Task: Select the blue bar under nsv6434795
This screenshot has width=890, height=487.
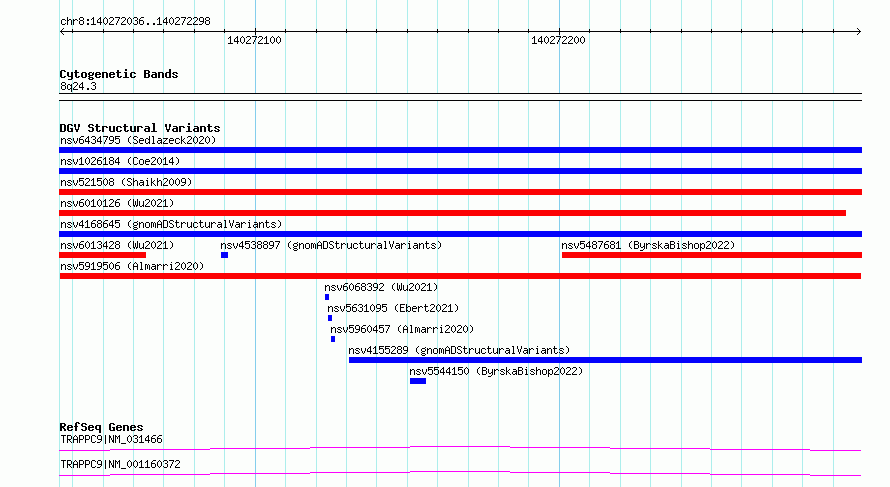Action: click(x=460, y=150)
